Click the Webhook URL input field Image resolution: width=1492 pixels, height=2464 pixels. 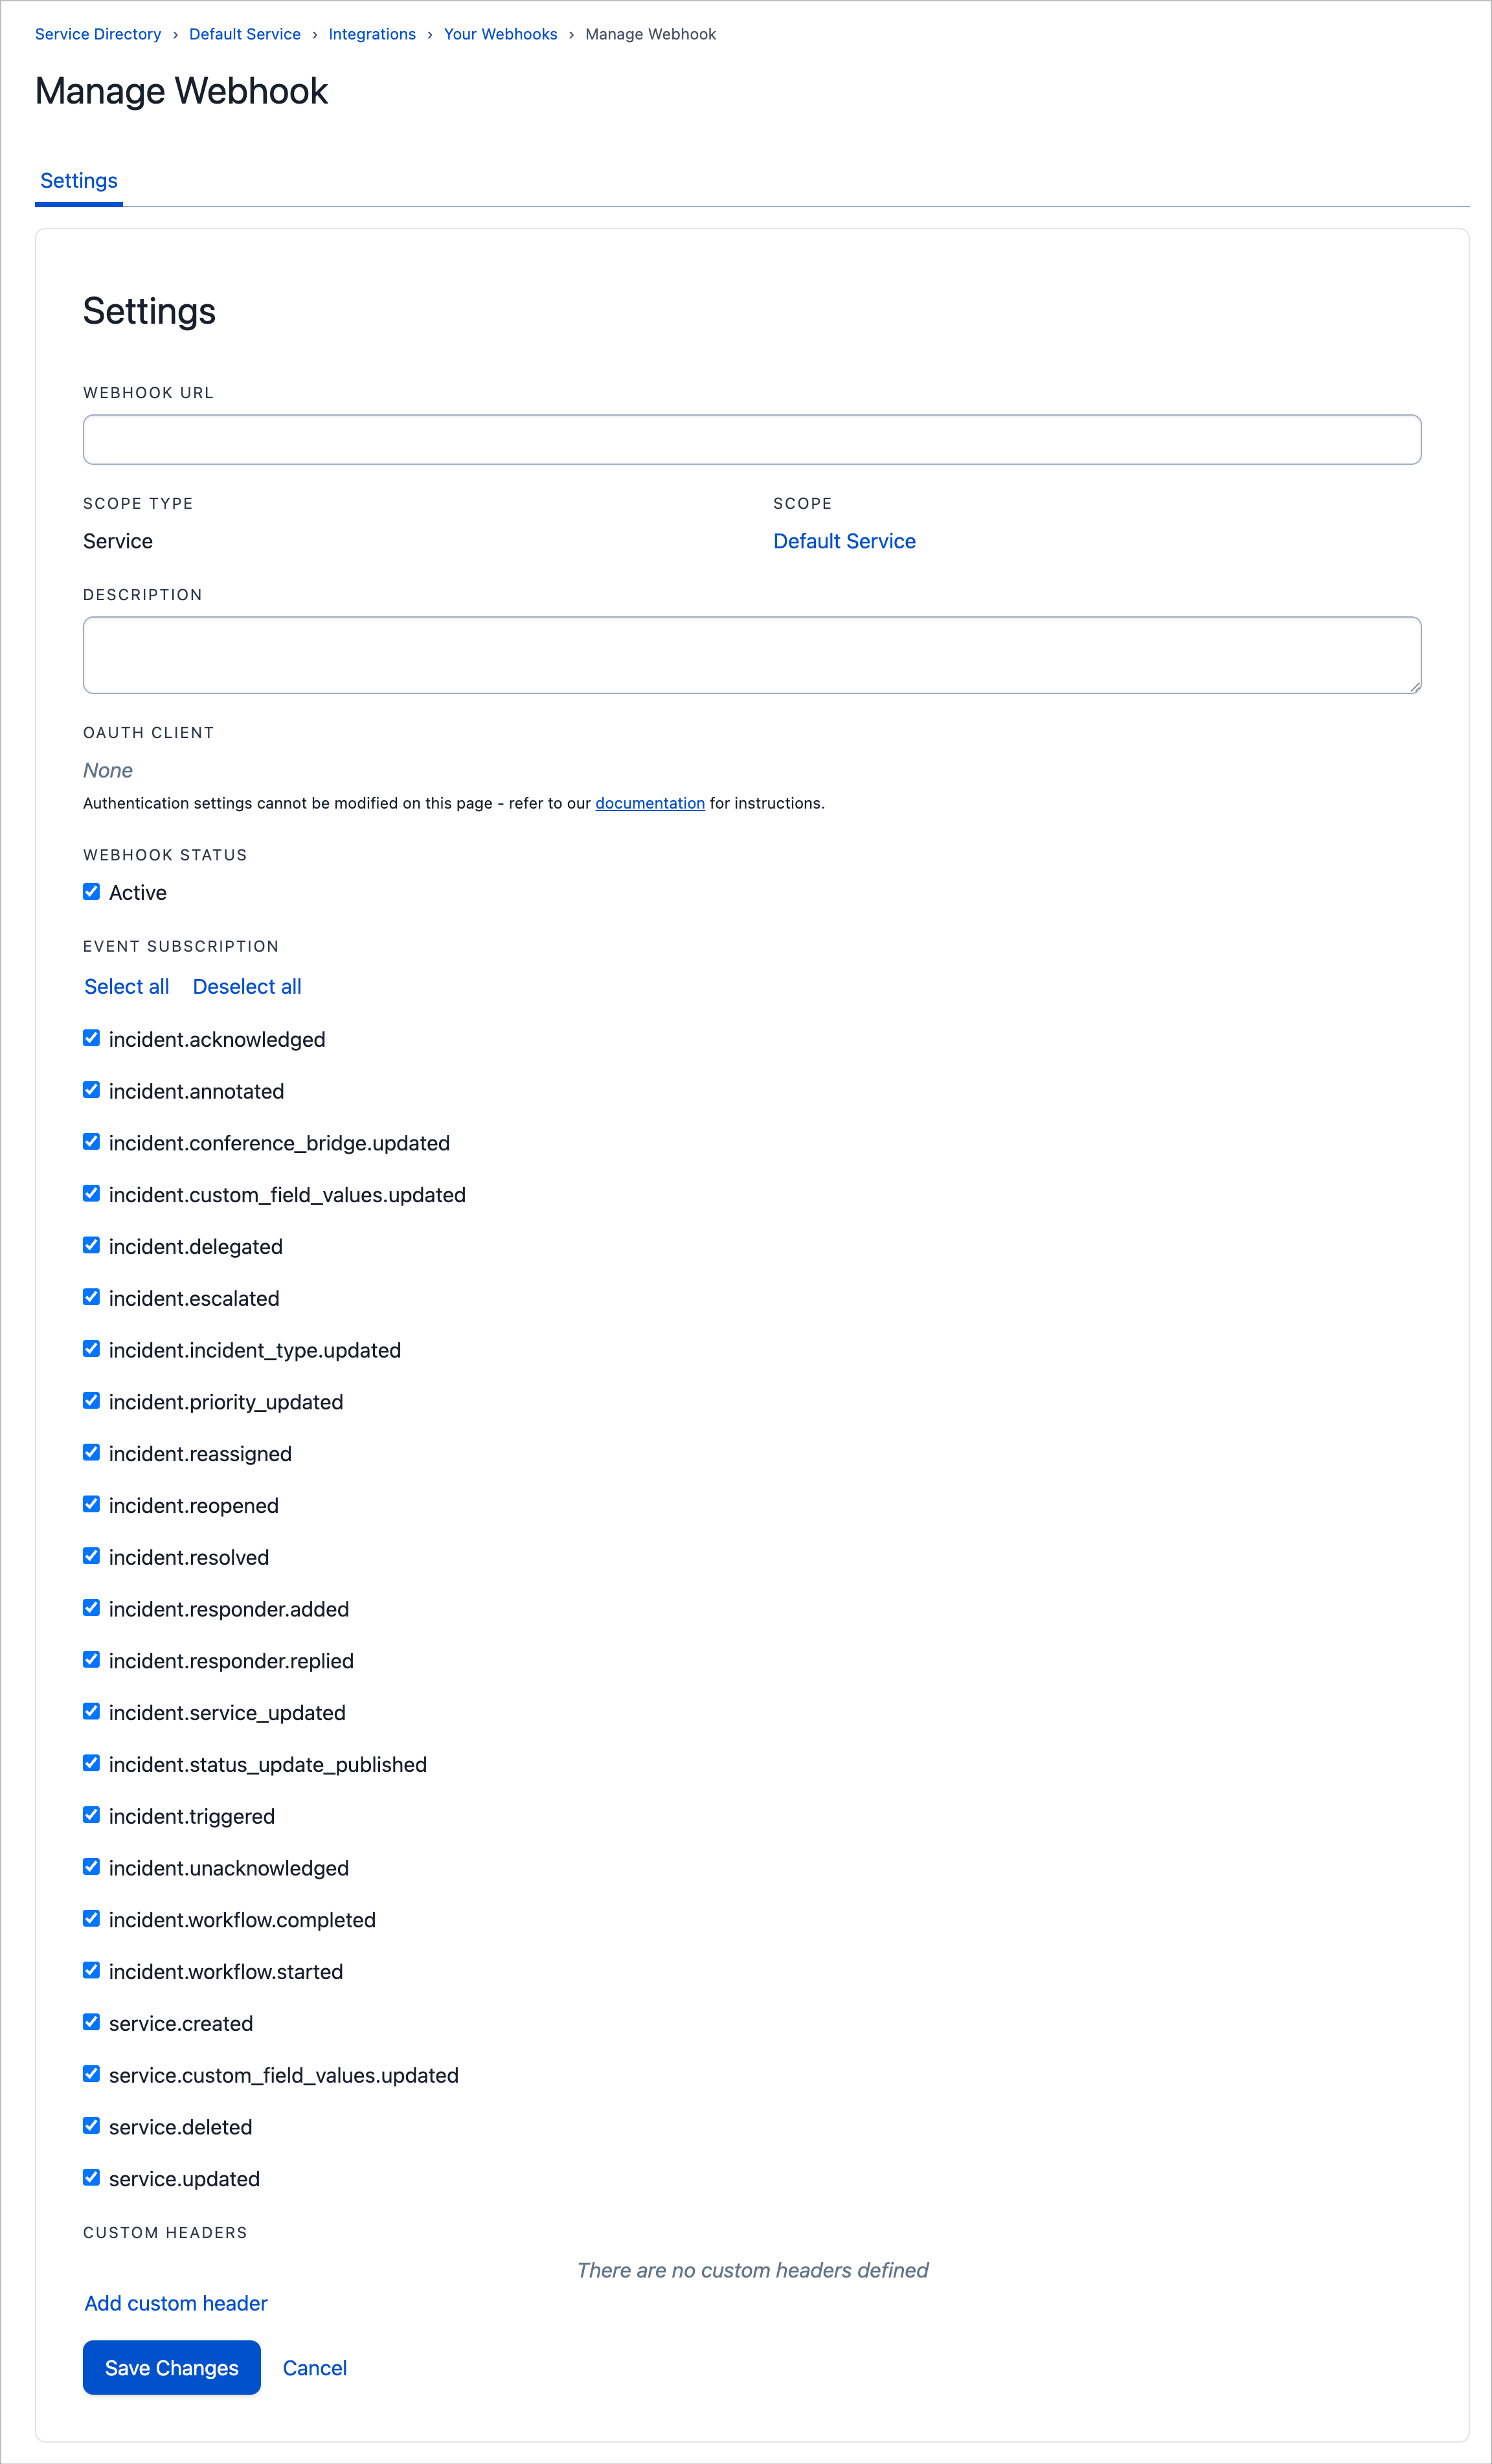point(751,440)
